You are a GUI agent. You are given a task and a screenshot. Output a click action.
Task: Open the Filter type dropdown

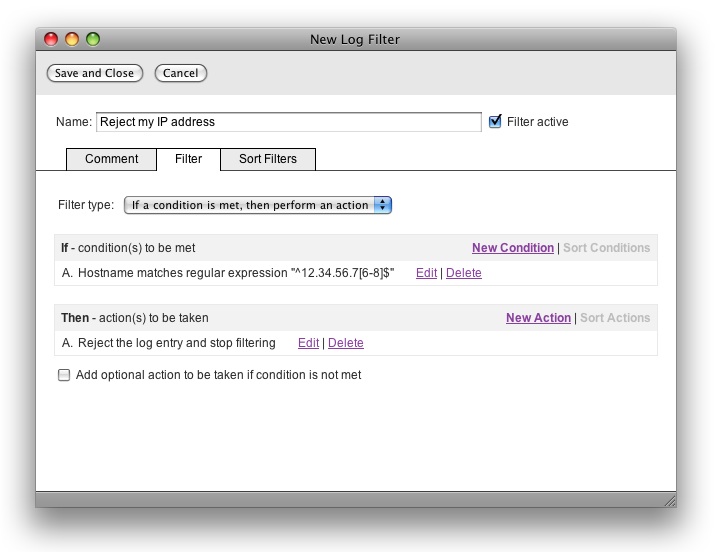click(x=258, y=205)
